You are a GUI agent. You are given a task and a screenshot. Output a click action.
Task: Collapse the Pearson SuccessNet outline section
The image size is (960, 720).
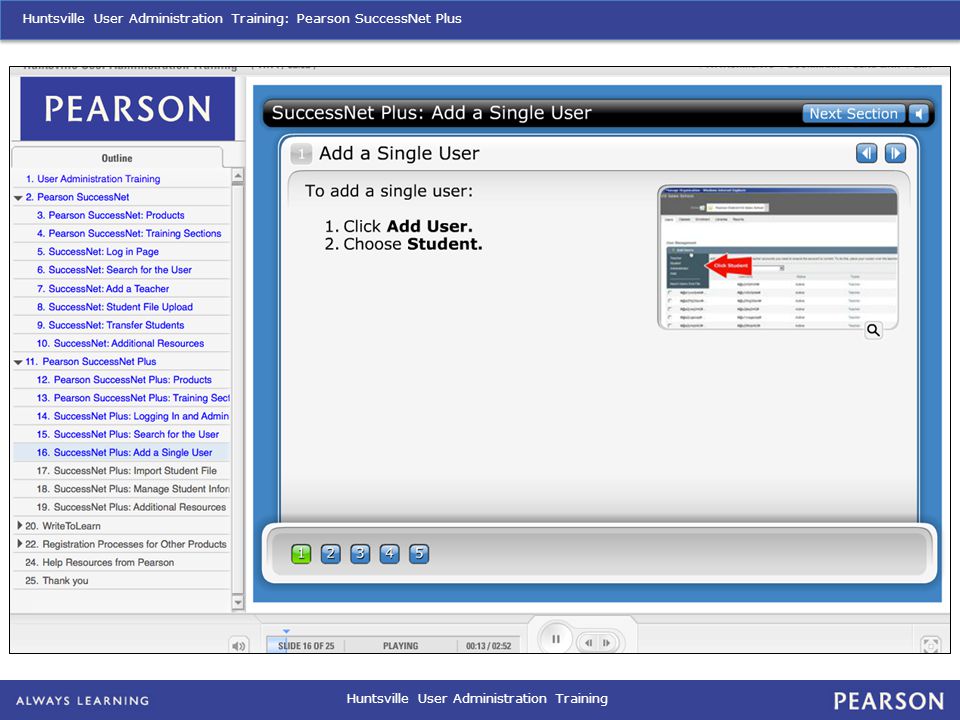click(18, 198)
